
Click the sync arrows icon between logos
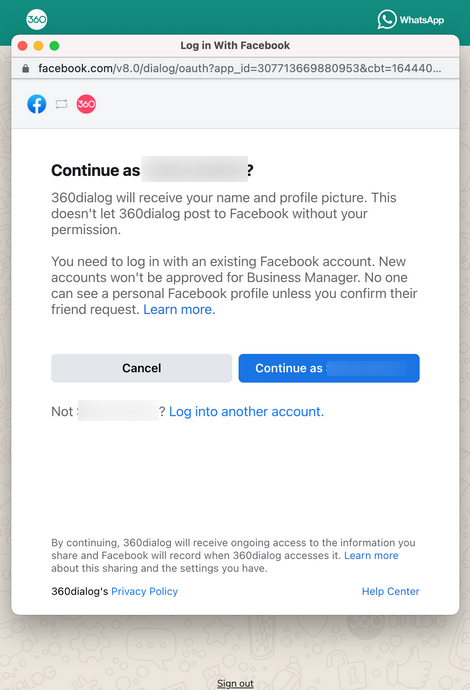pos(62,104)
